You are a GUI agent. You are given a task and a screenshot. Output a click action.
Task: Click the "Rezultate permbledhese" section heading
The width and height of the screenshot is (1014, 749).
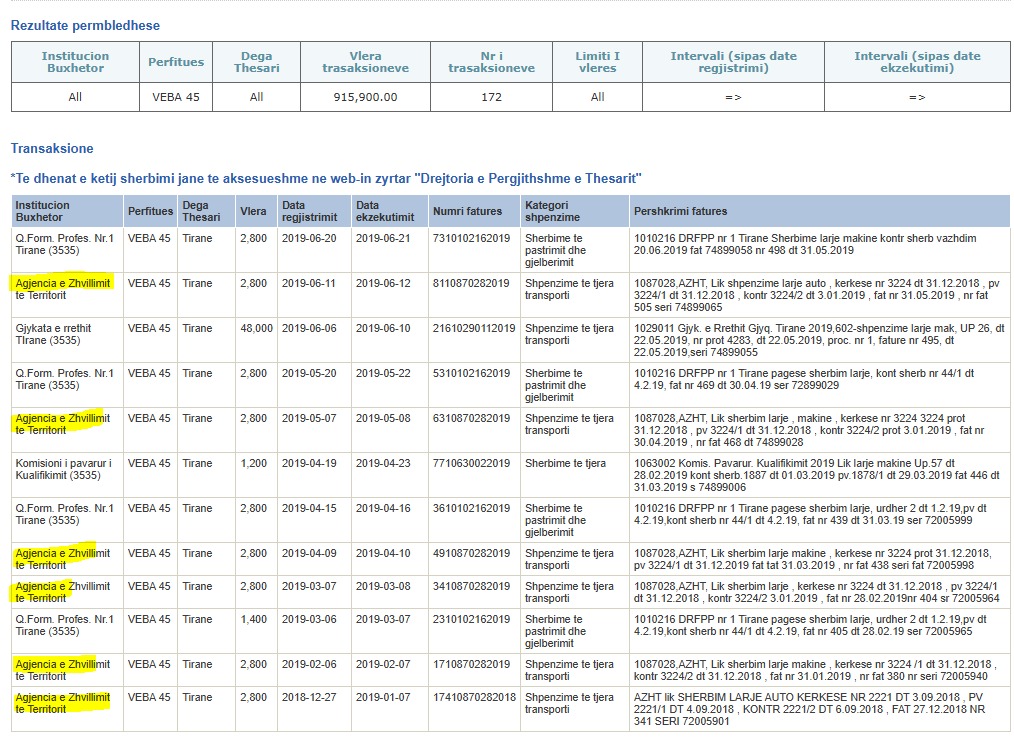click(85, 25)
